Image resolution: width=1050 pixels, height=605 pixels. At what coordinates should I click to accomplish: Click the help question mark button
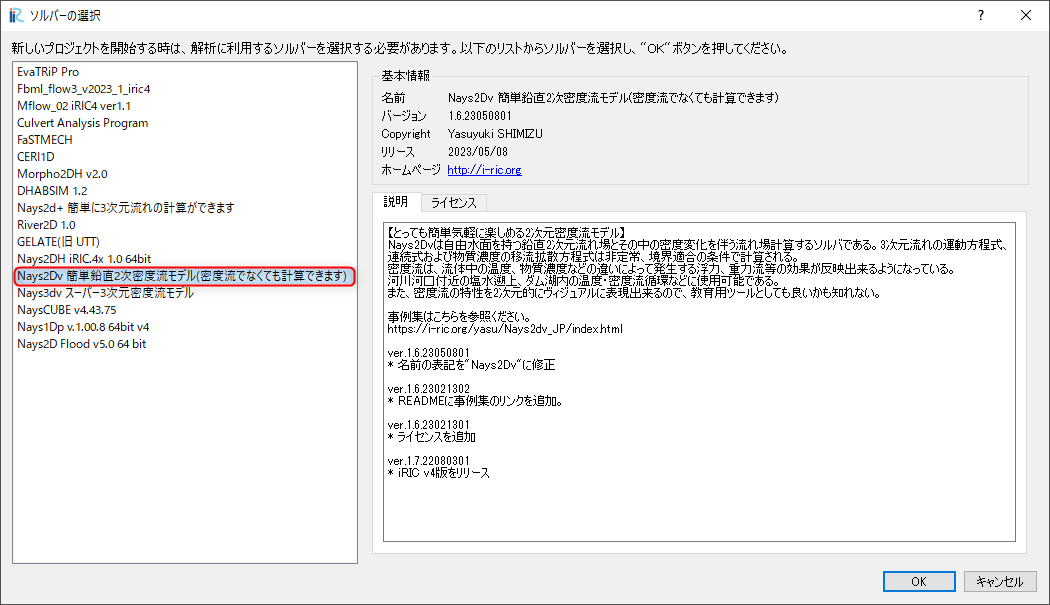click(x=981, y=15)
